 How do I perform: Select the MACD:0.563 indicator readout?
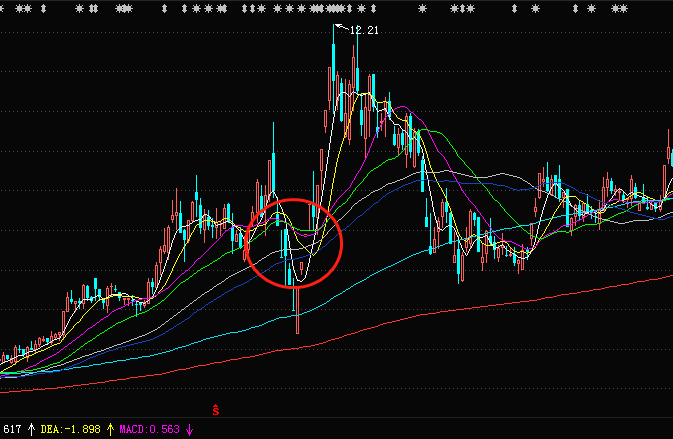(x=149, y=429)
